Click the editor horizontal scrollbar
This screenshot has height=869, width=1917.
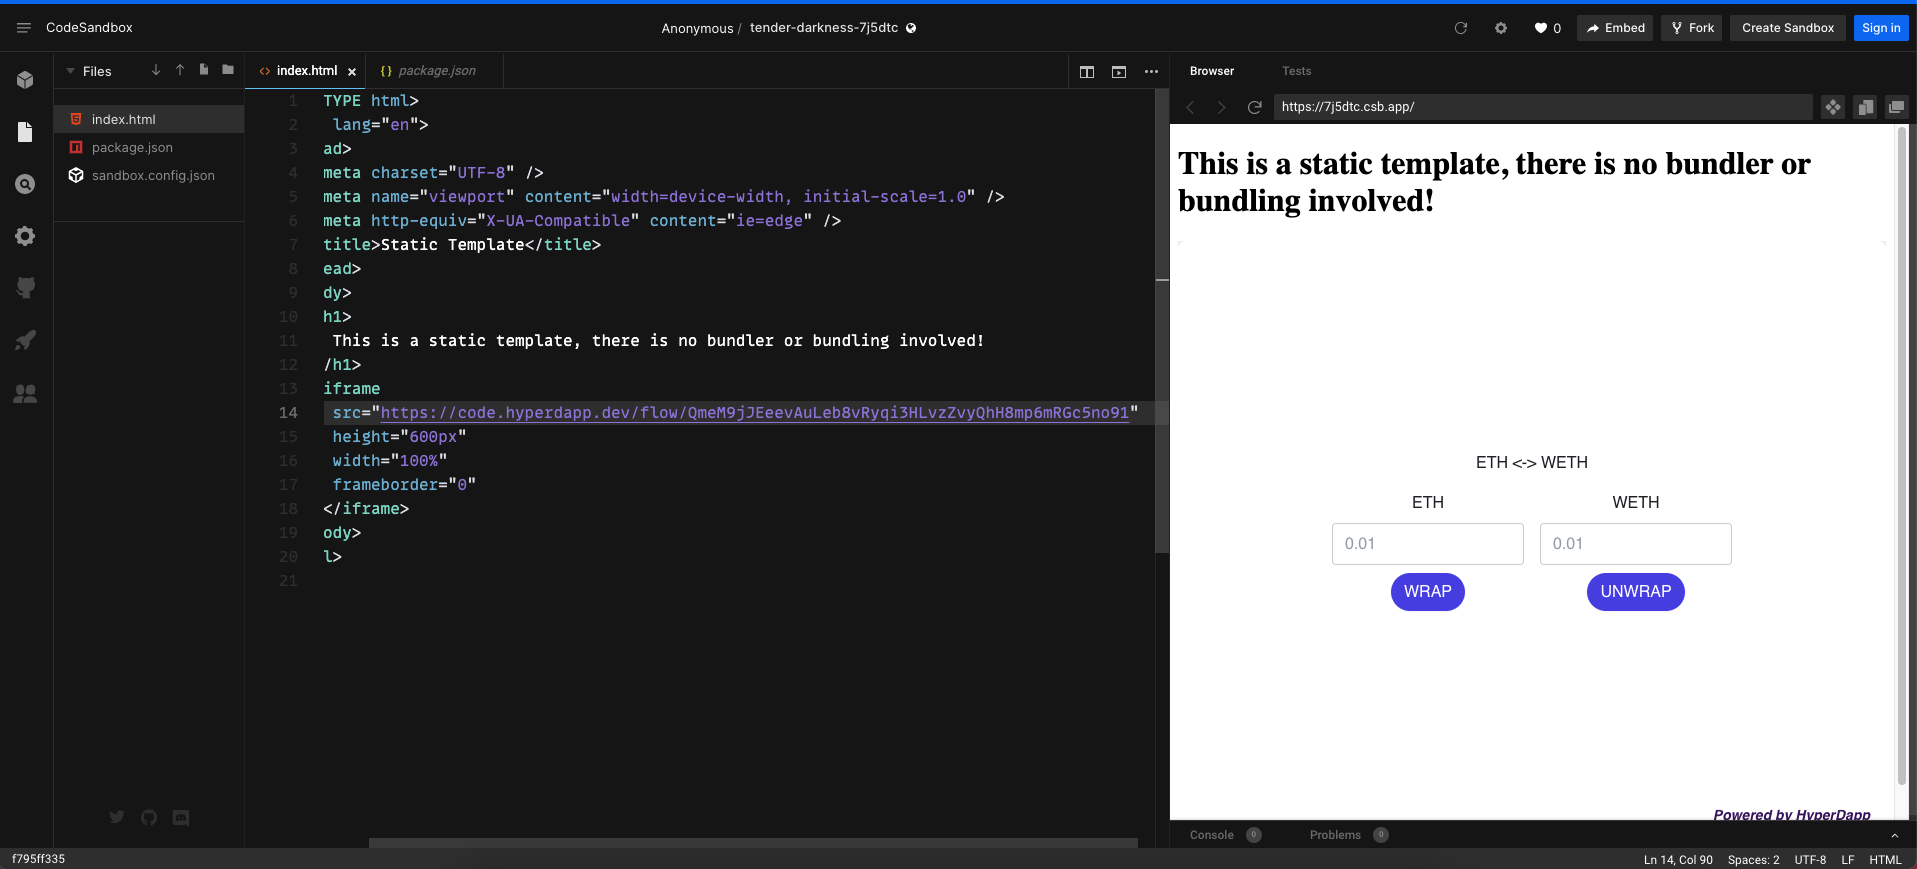[x=753, y=843]
